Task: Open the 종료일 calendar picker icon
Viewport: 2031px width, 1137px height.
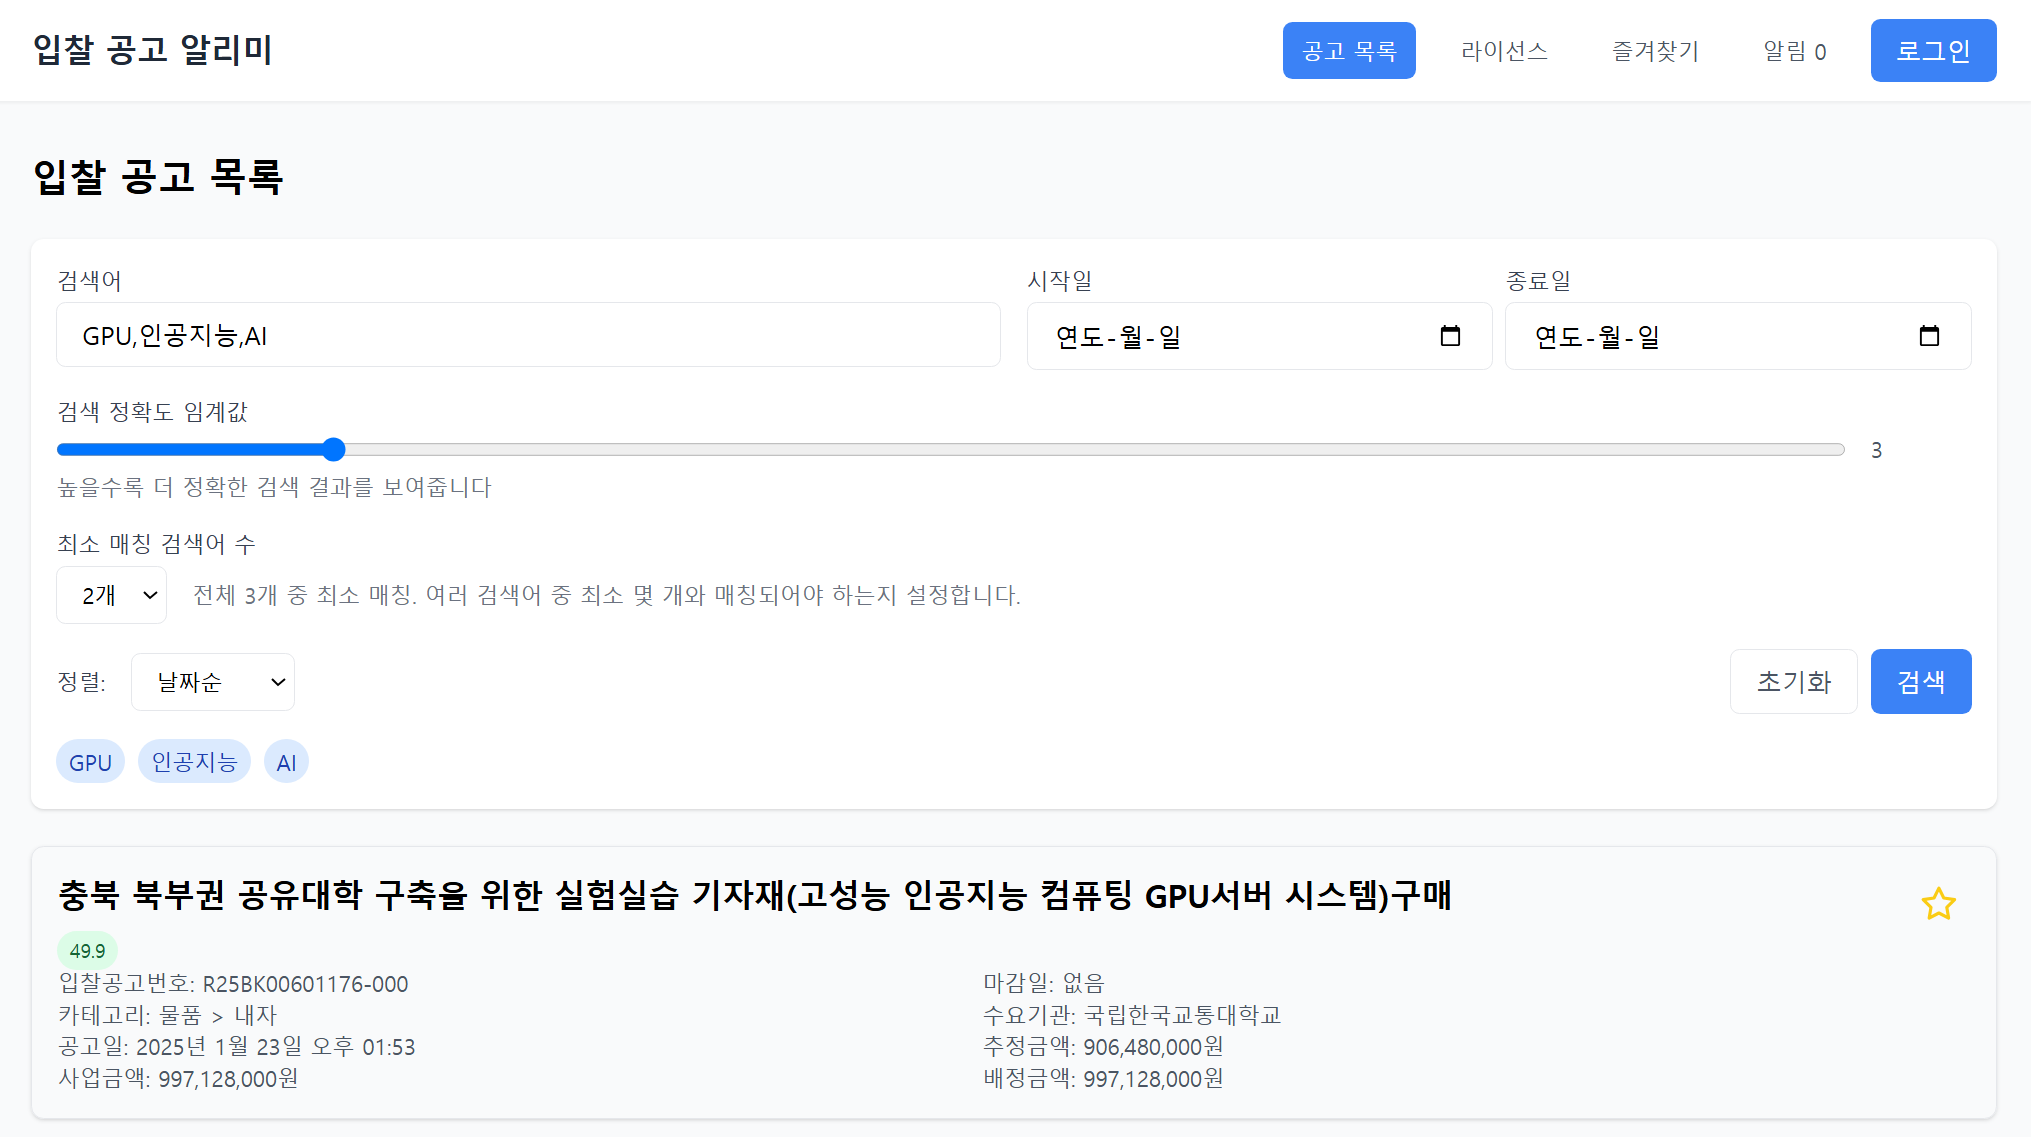Action: tap(1929, 336)
